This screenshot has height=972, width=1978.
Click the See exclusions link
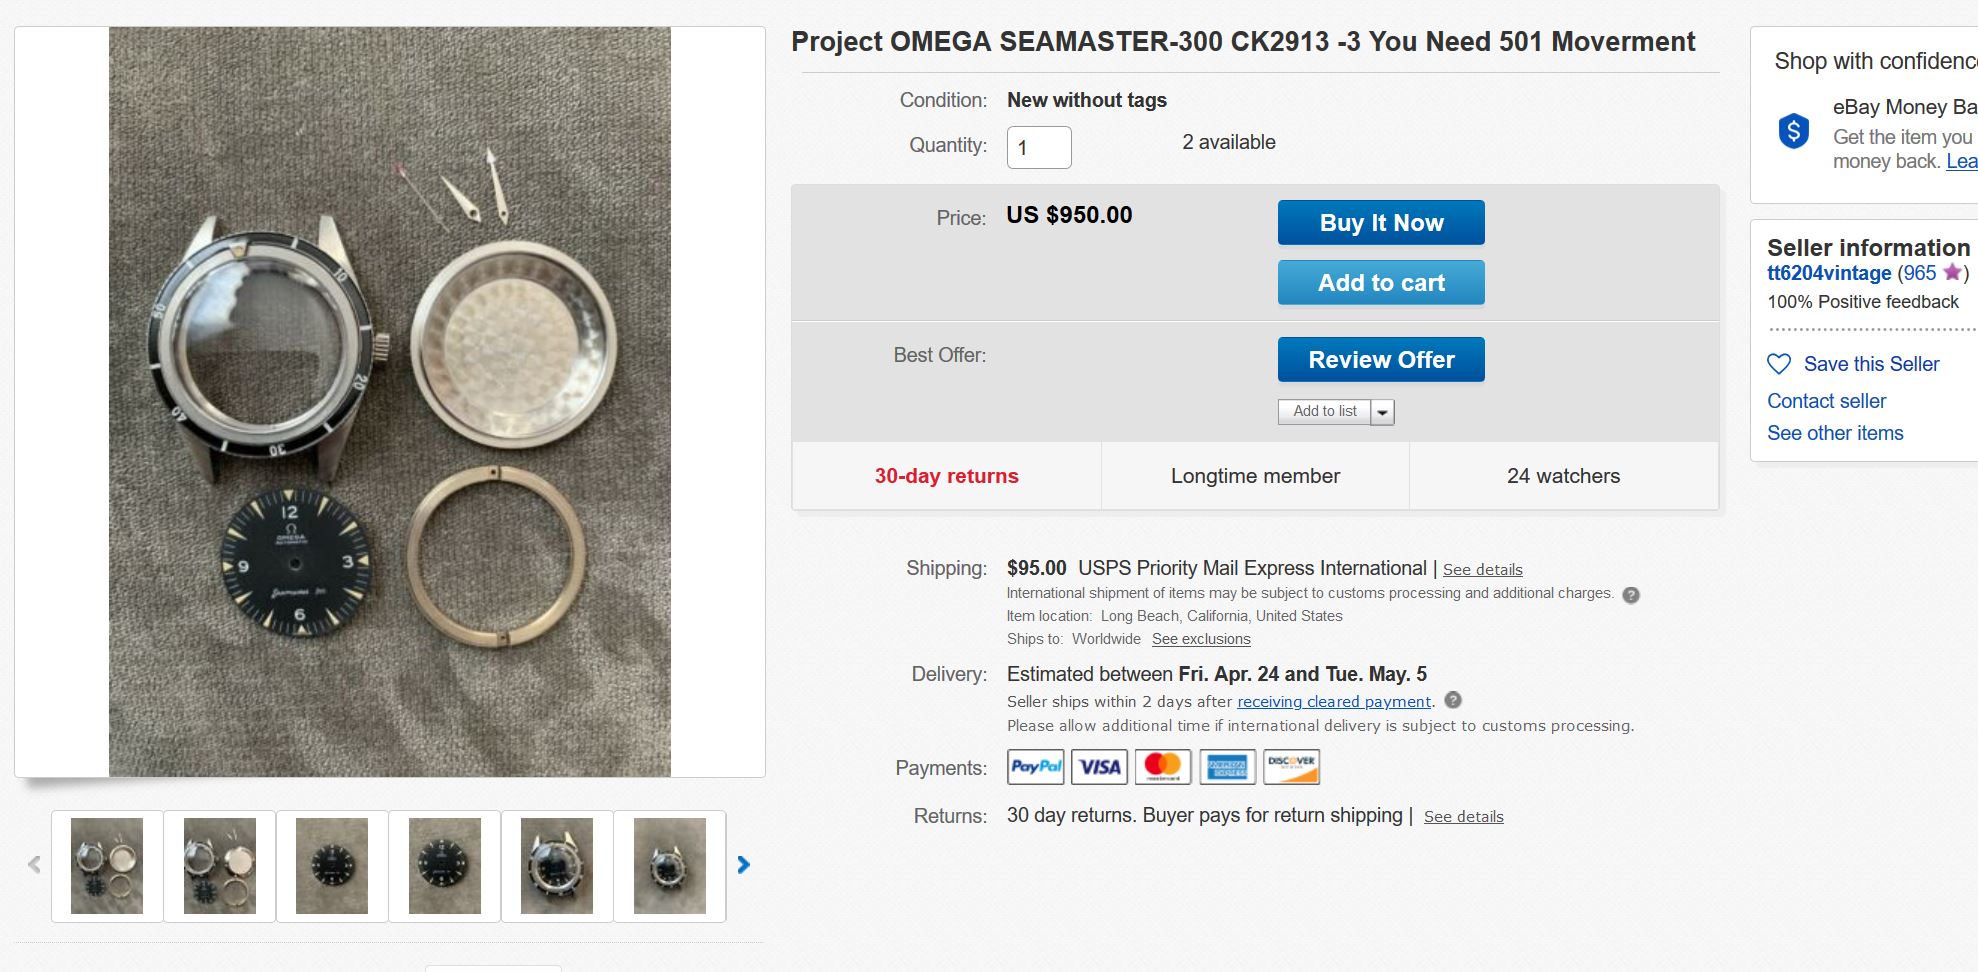pos(1200,639)
